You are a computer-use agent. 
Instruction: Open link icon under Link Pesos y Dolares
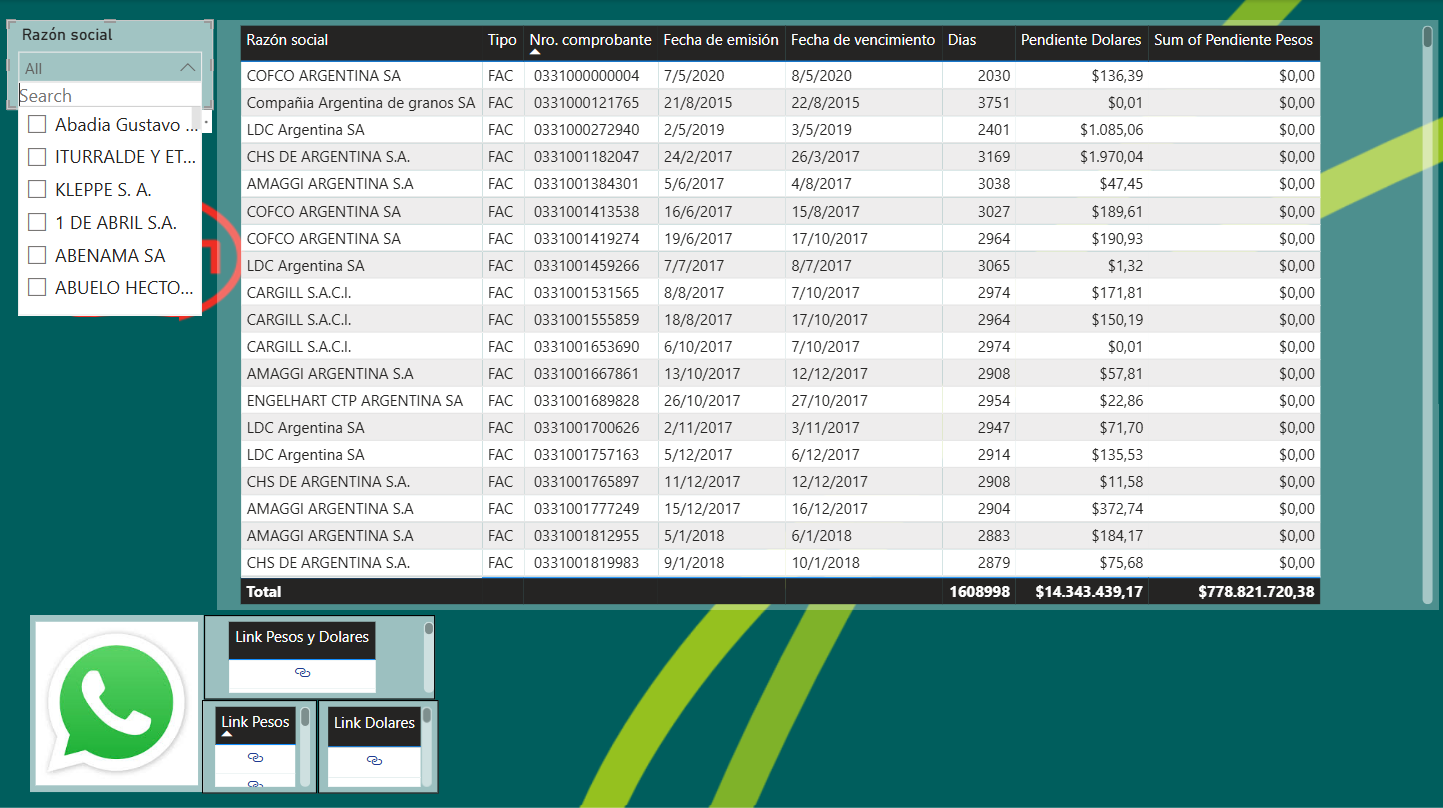302,674
